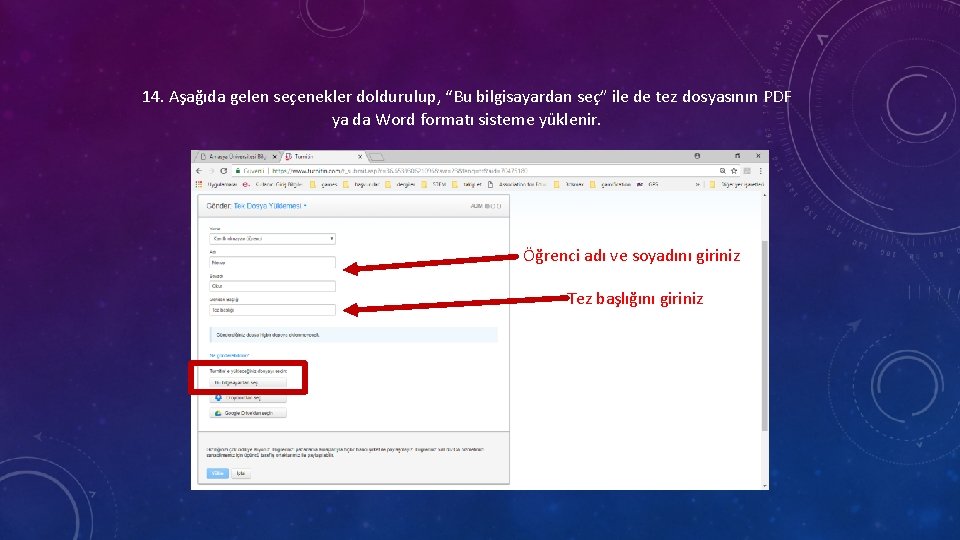Reload the Turnitin page

[x=223, y=171]
